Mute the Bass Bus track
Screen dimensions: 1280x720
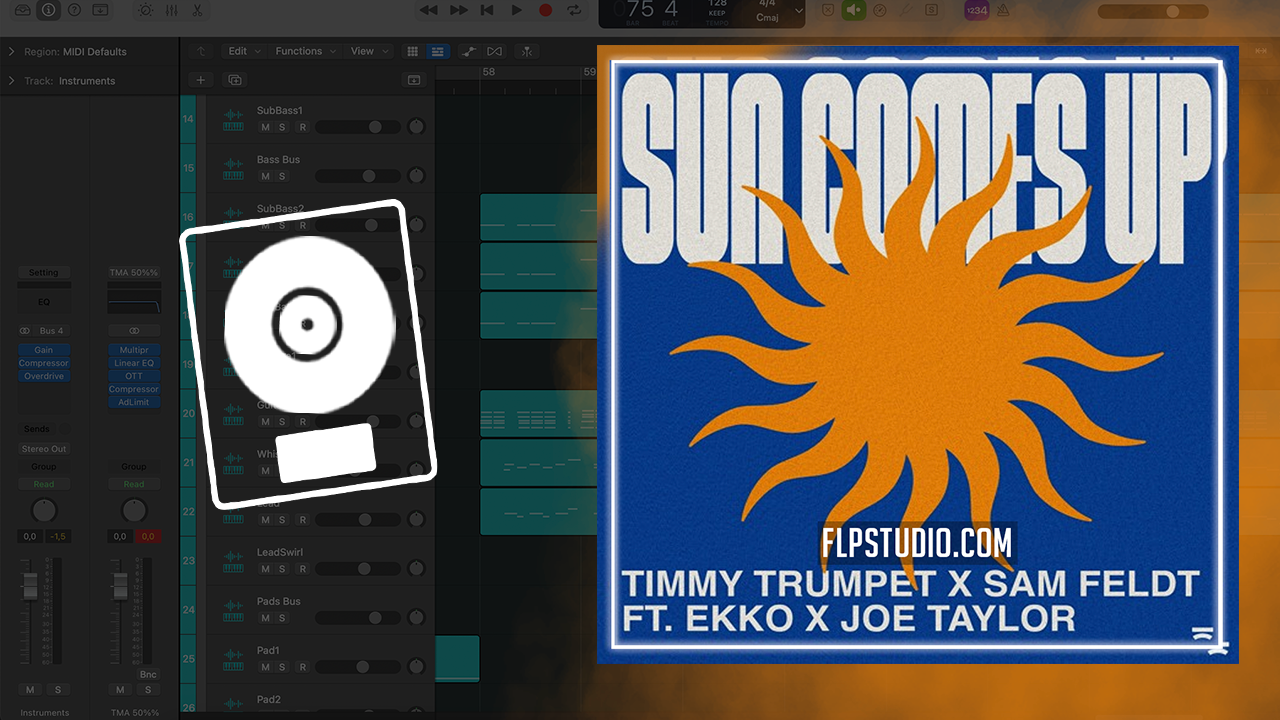coord(265,176)
